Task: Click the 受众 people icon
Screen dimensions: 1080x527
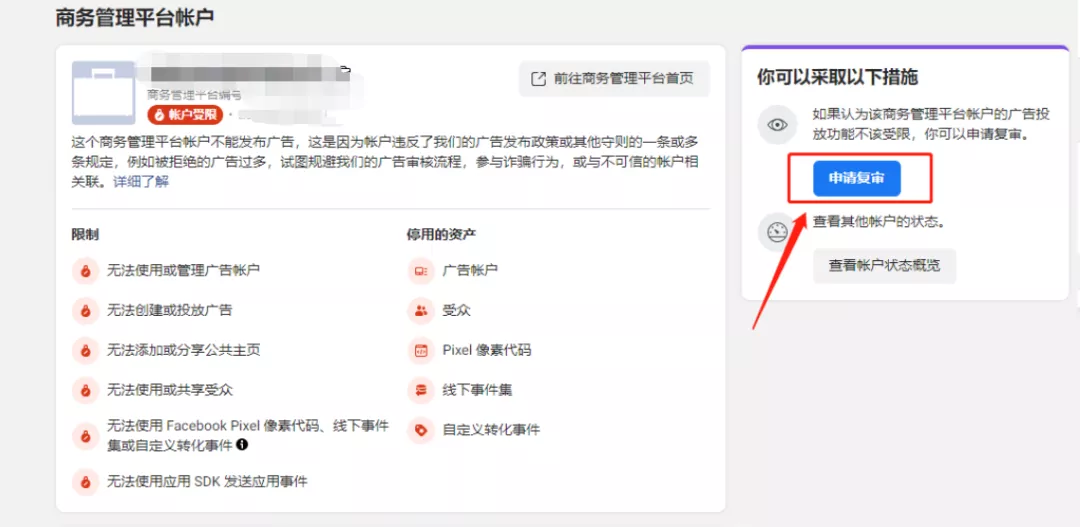Action: (420, 311)
